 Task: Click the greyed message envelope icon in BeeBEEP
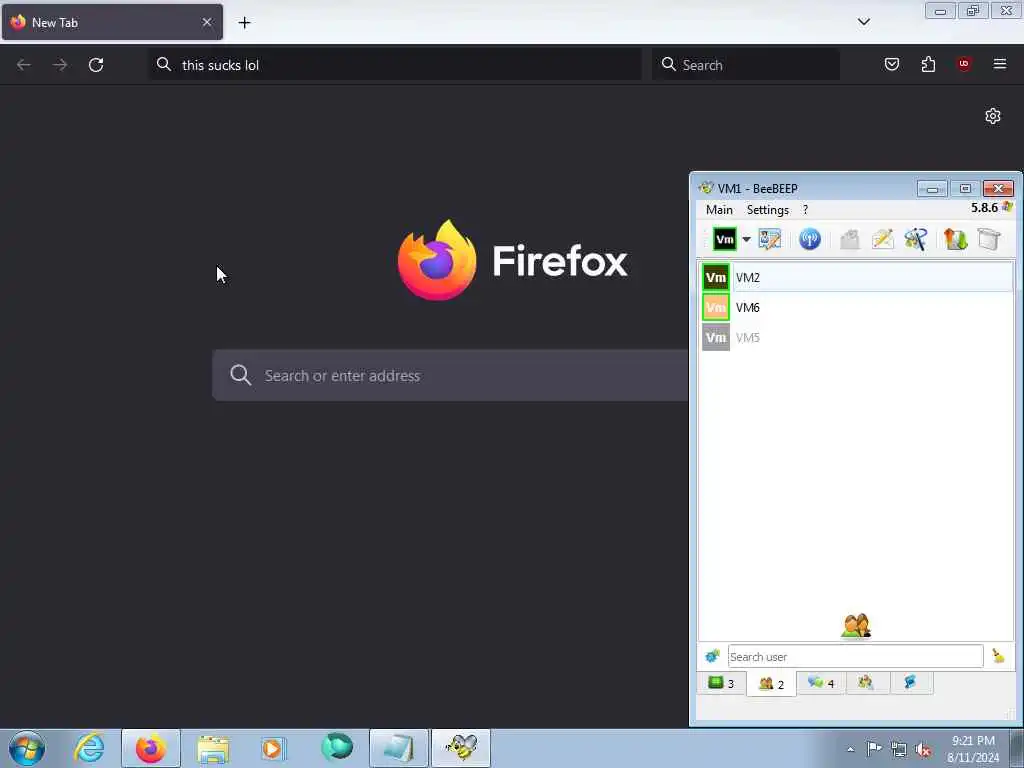[x=850, y=239]
